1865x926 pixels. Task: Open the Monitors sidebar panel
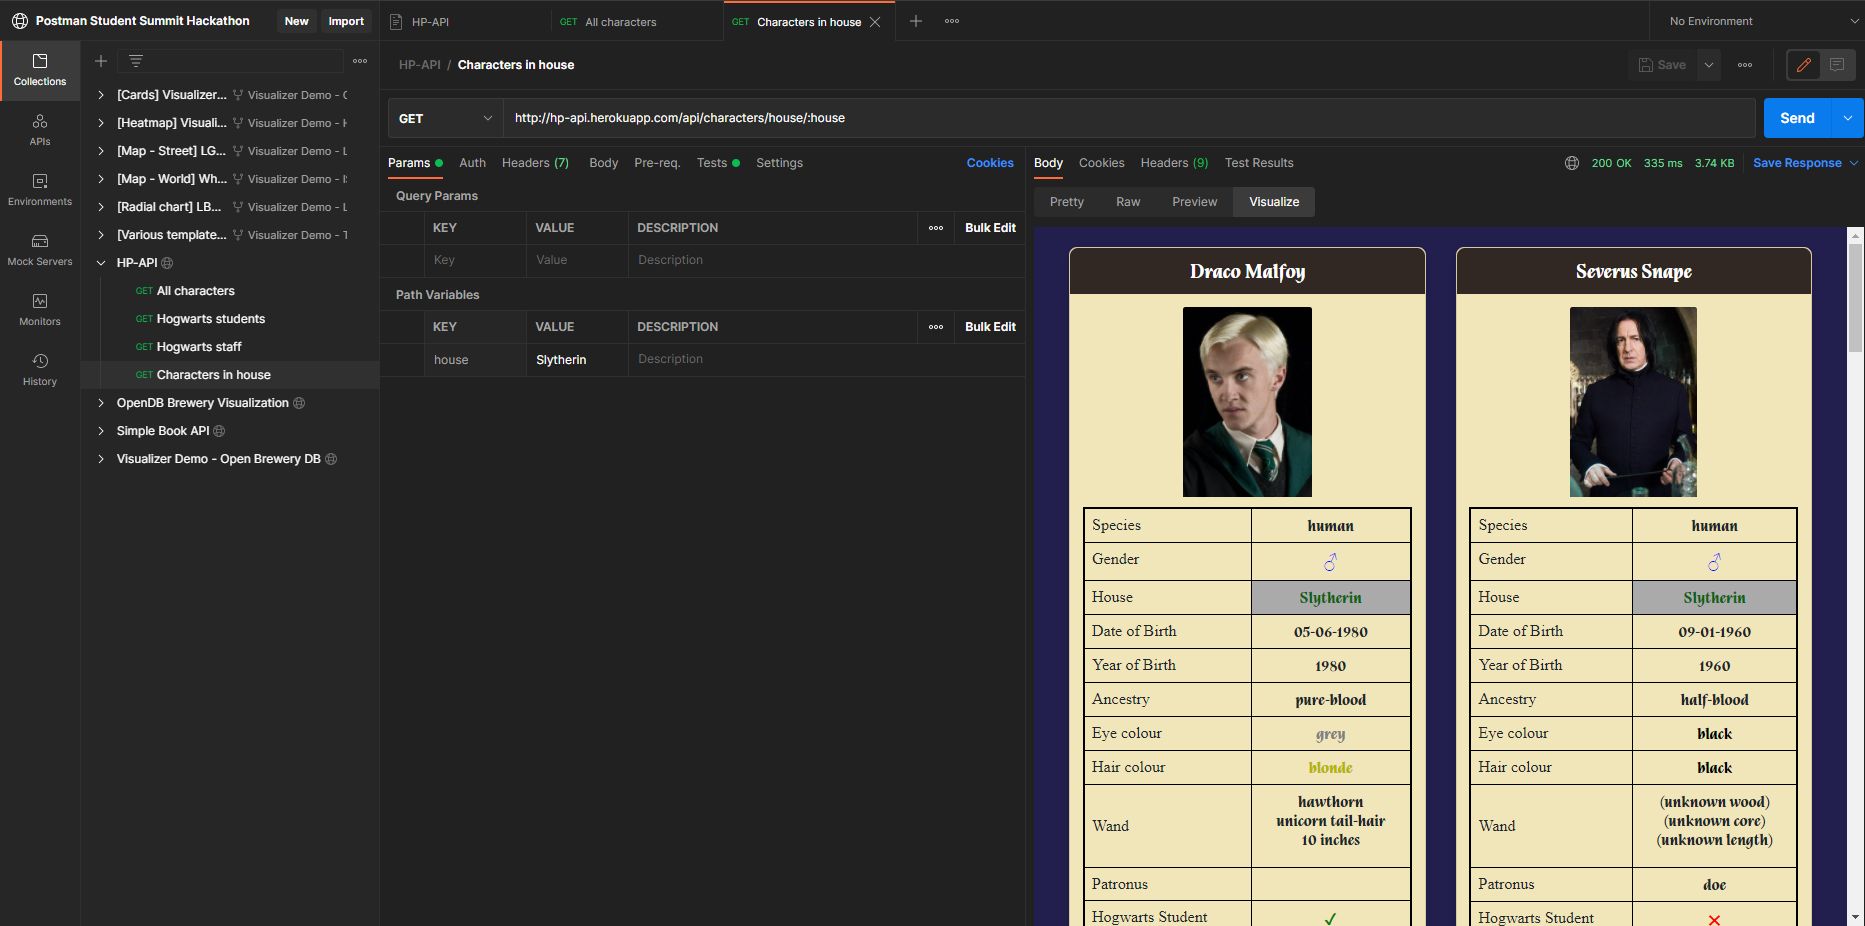[40, 310]
